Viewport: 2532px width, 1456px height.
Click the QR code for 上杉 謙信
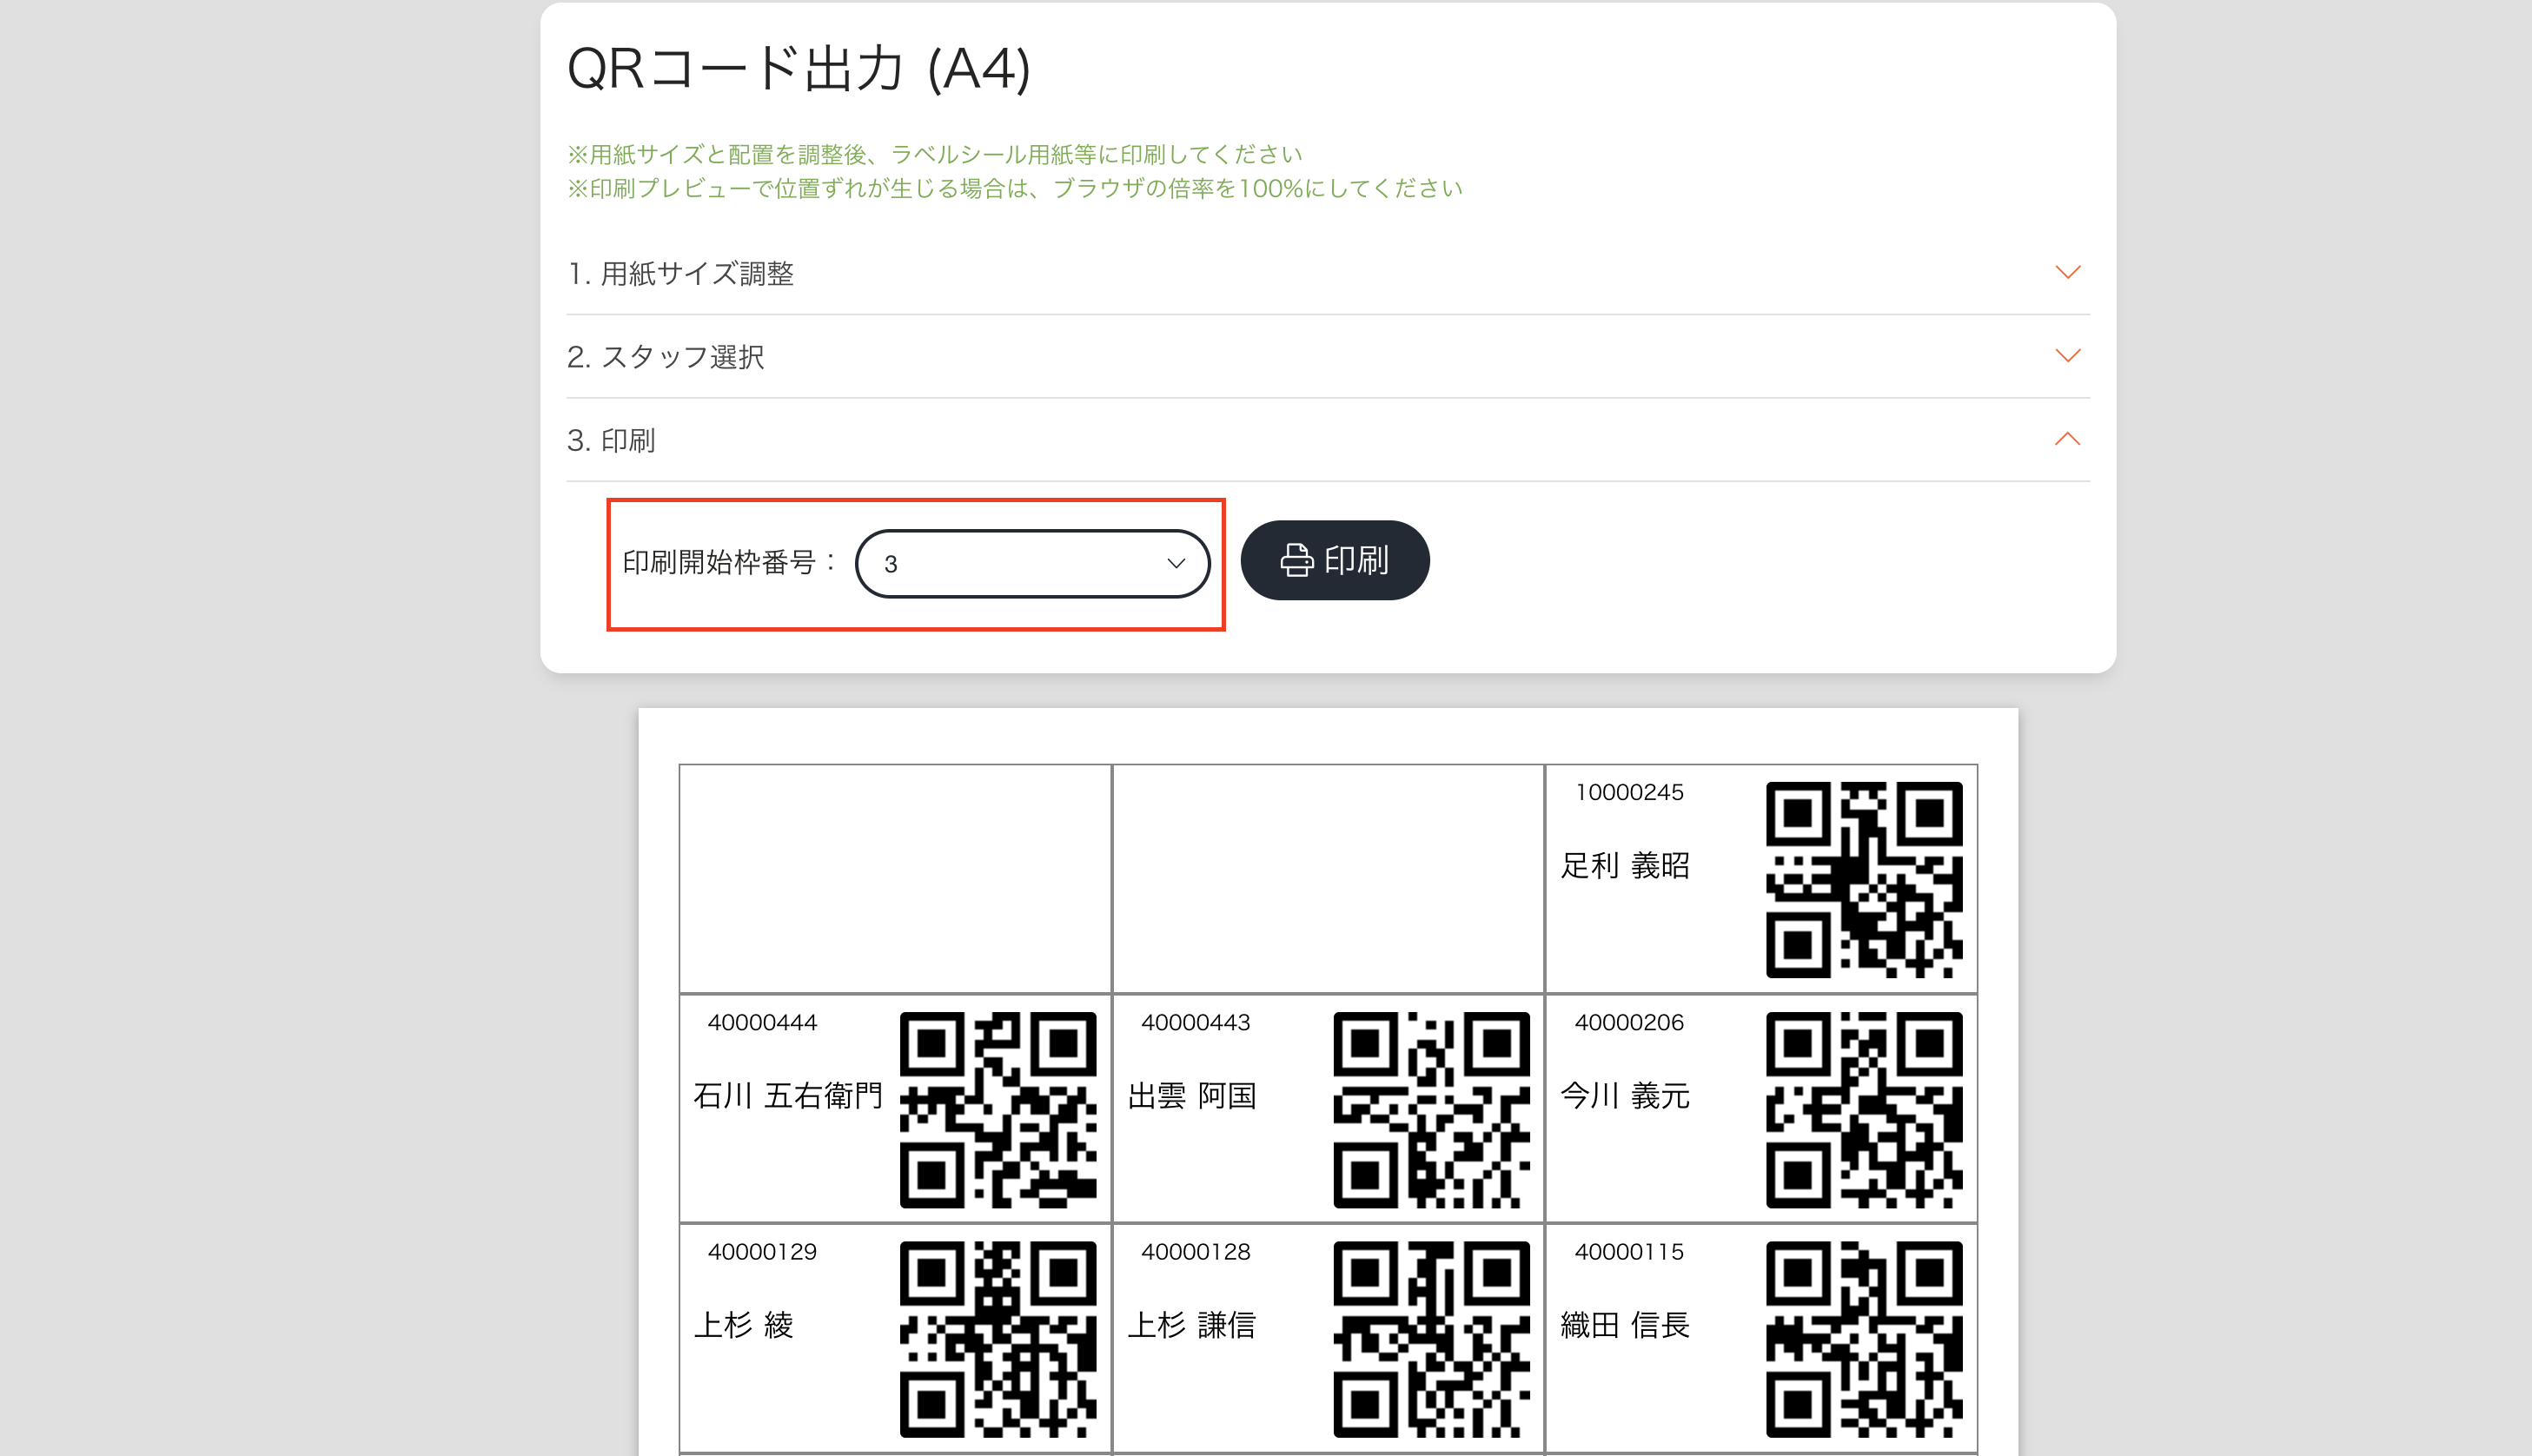pyautogui.click(x=1431, y=1339)
